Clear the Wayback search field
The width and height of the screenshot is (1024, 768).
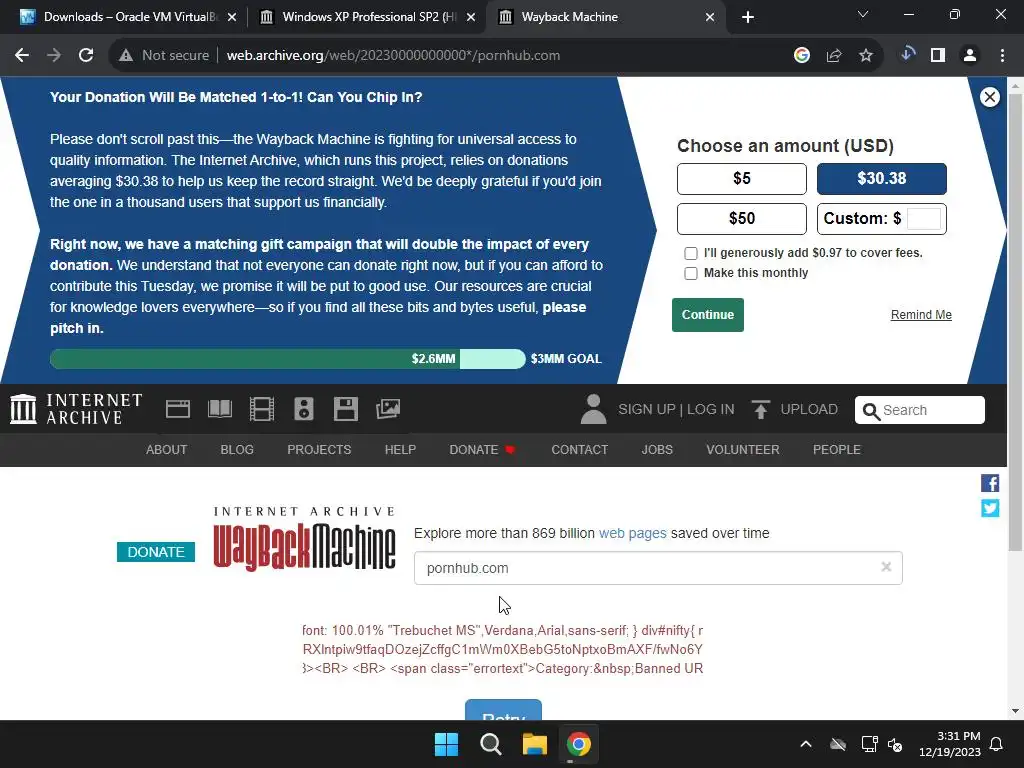click(886, 567)
